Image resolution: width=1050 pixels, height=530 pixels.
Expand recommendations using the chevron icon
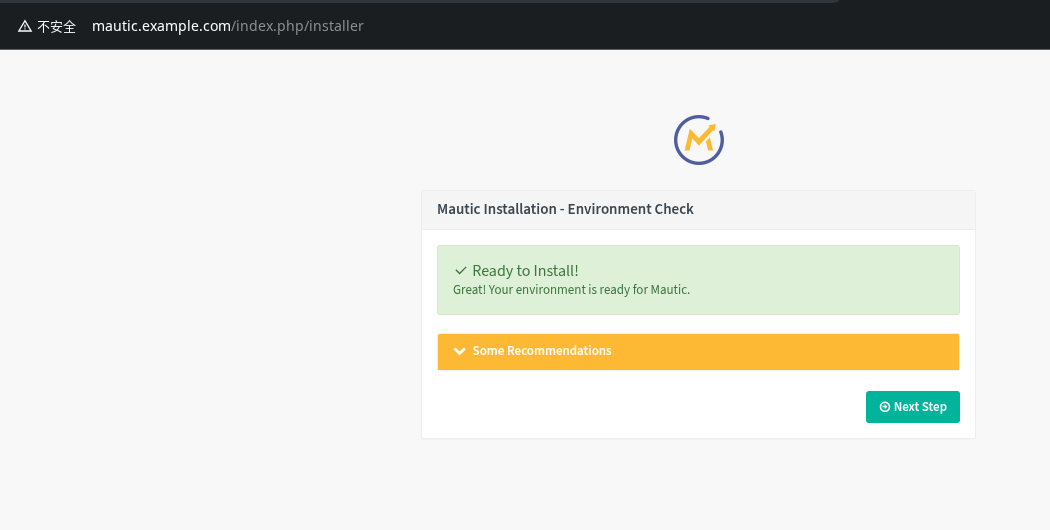click(460, 351)
